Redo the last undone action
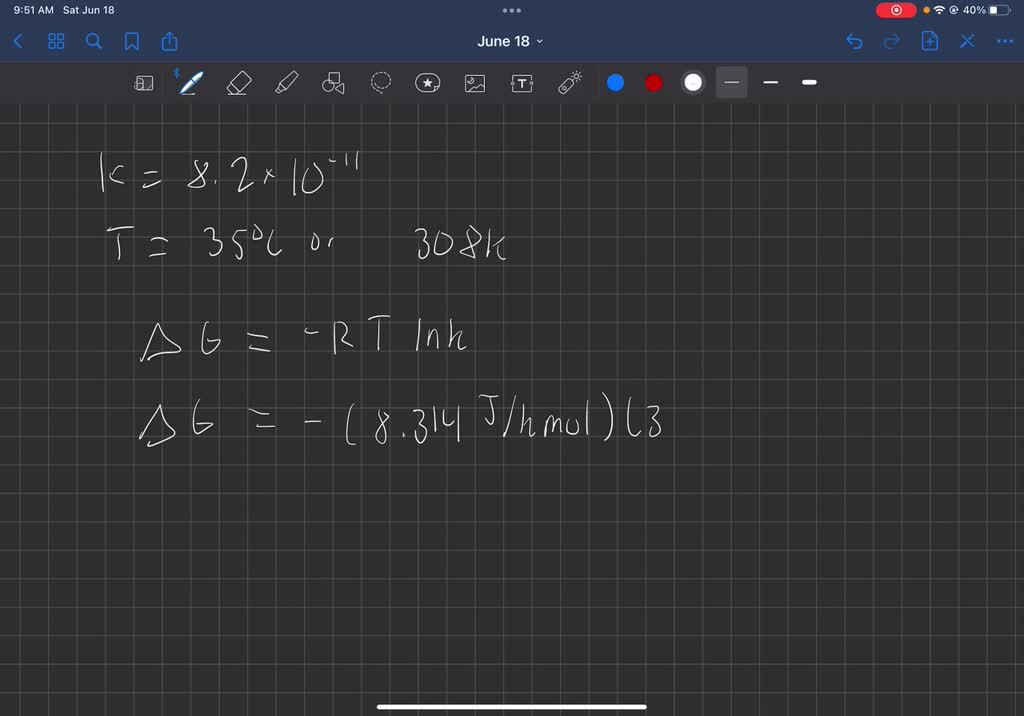This screenshot has width=1024, height=716. [891, 42]
